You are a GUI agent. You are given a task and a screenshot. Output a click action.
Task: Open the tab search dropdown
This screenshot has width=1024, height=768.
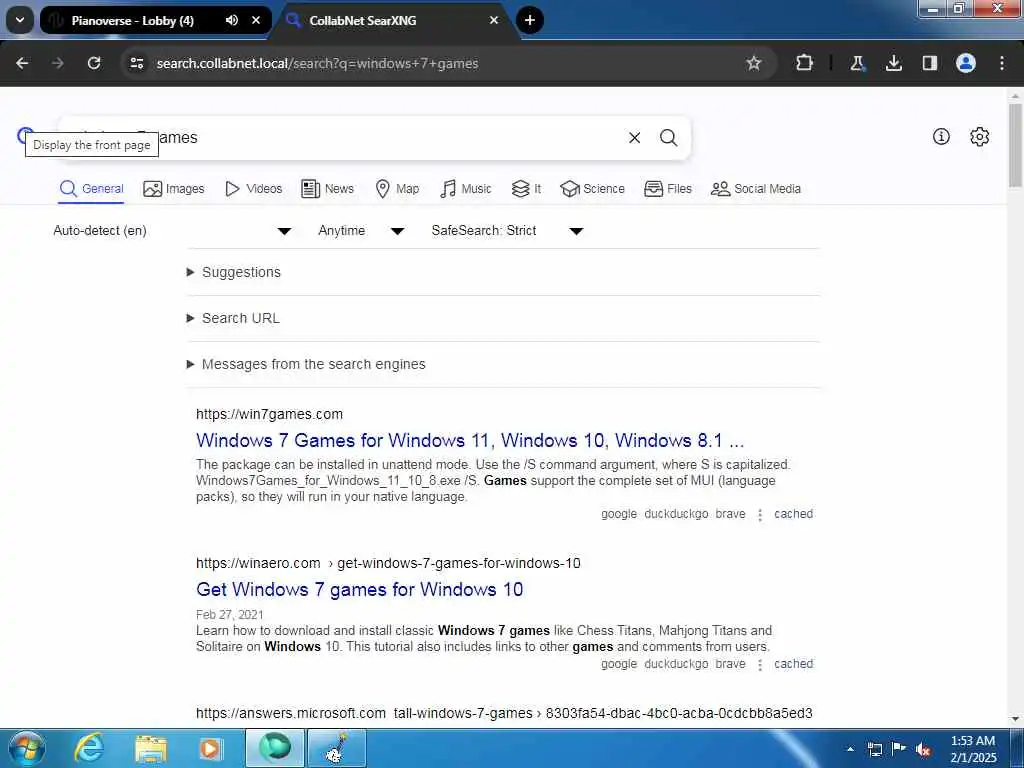click(x=20, y=20)
